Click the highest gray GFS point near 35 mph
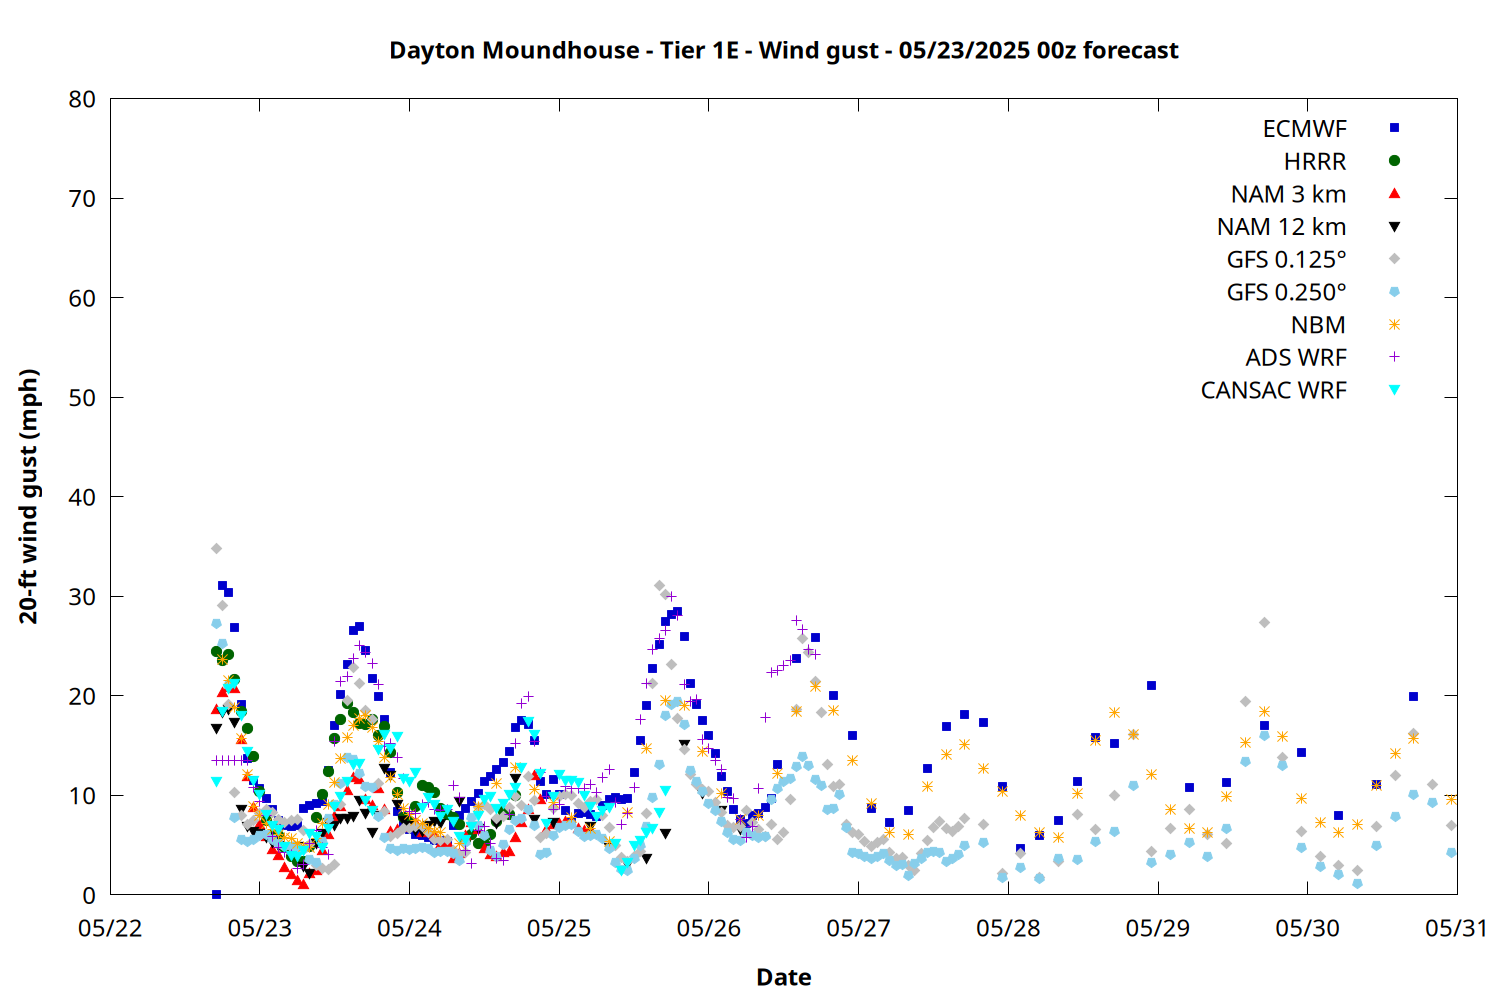Screen dimensions: 1500x1000 (x=216, y=548)
